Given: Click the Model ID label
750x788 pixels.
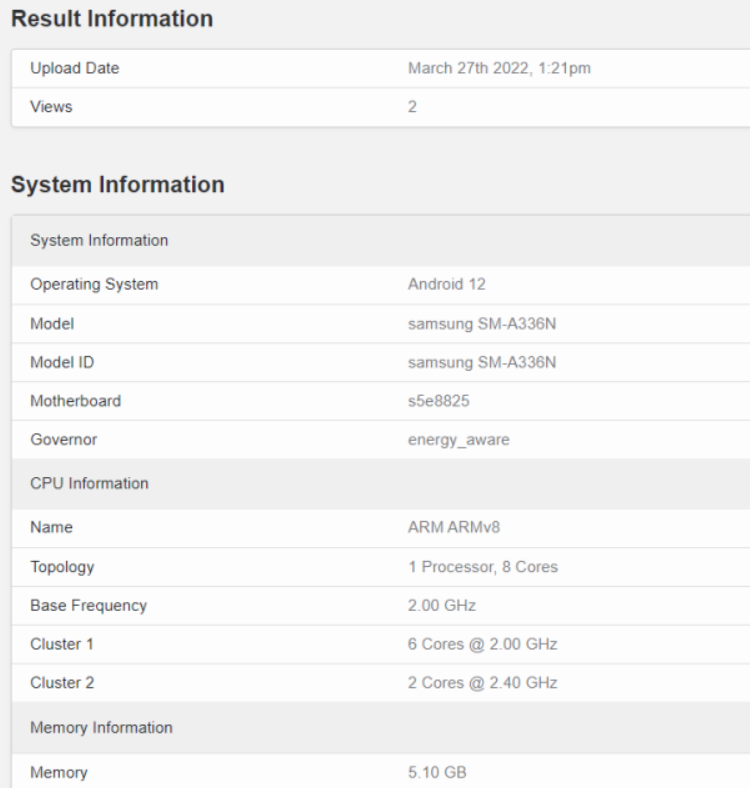Looking at the screenshot, I should tap(62, 362).
